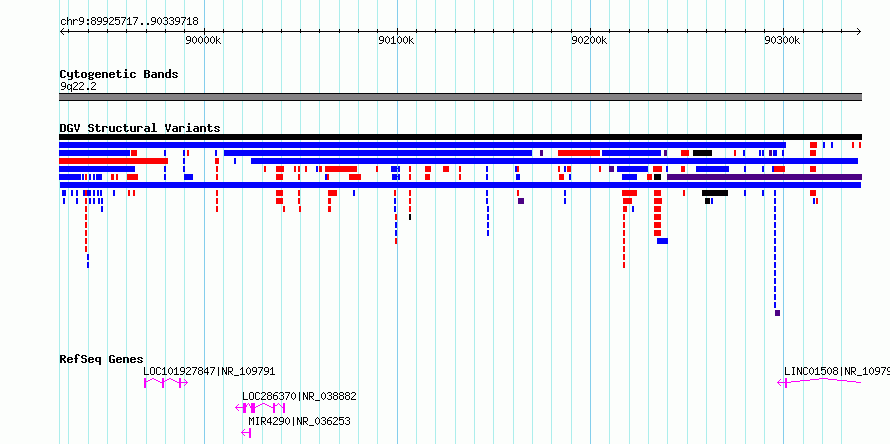Select the LOC286370 gene exon glyph

click(x=260, y=408)
